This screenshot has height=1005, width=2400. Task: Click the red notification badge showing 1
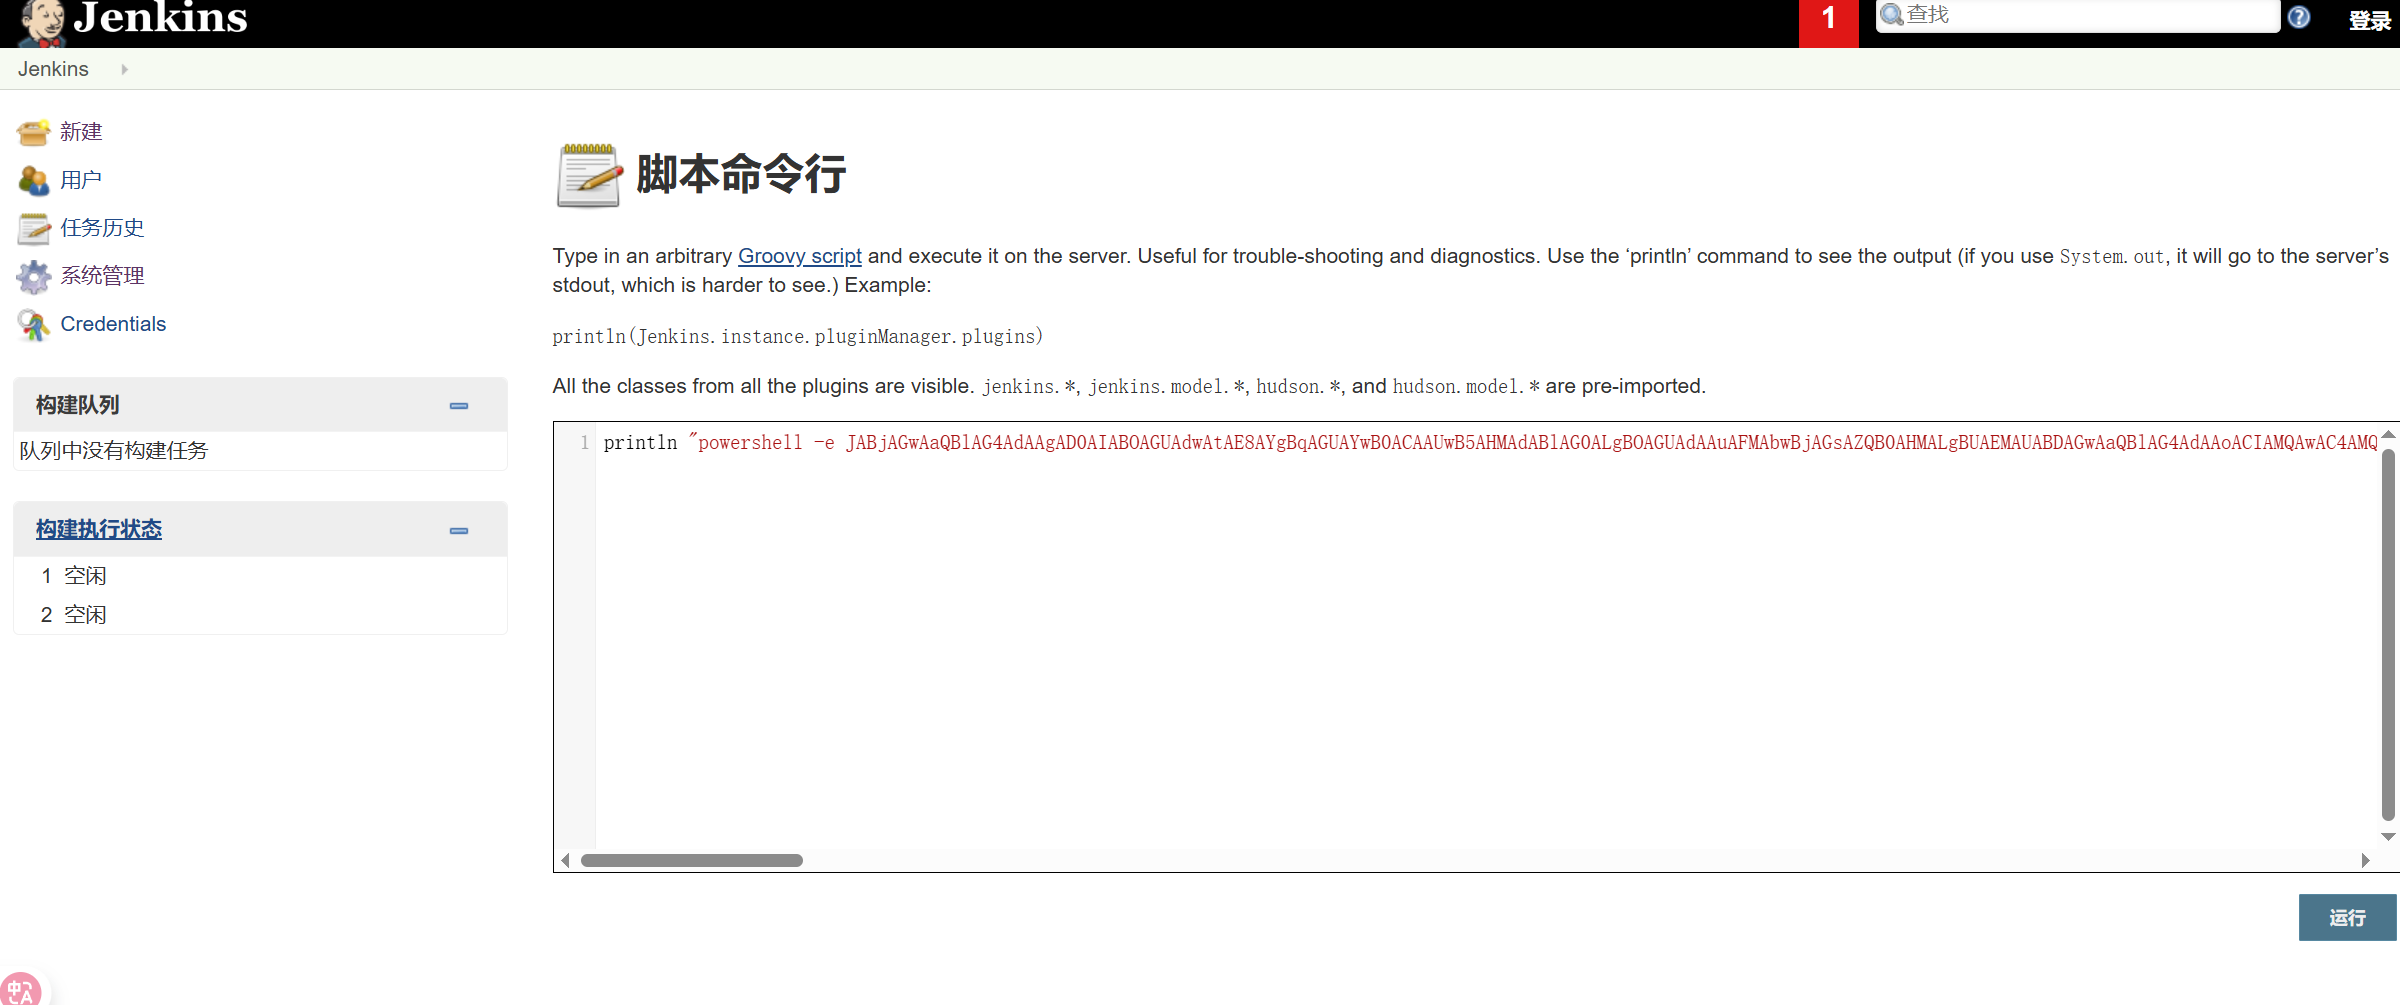[x=1829, y=17]
